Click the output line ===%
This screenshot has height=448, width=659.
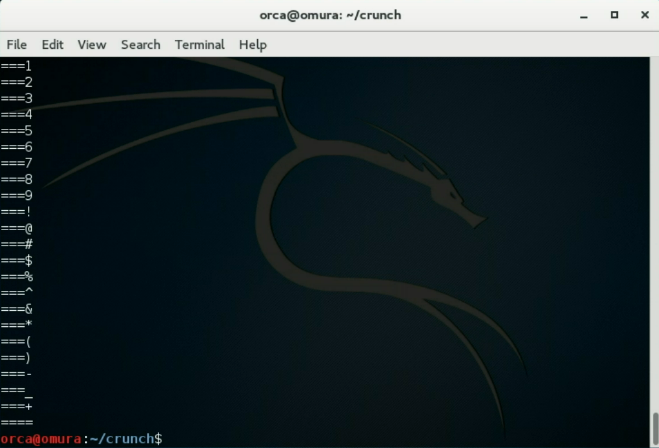(x=16, y=277)
